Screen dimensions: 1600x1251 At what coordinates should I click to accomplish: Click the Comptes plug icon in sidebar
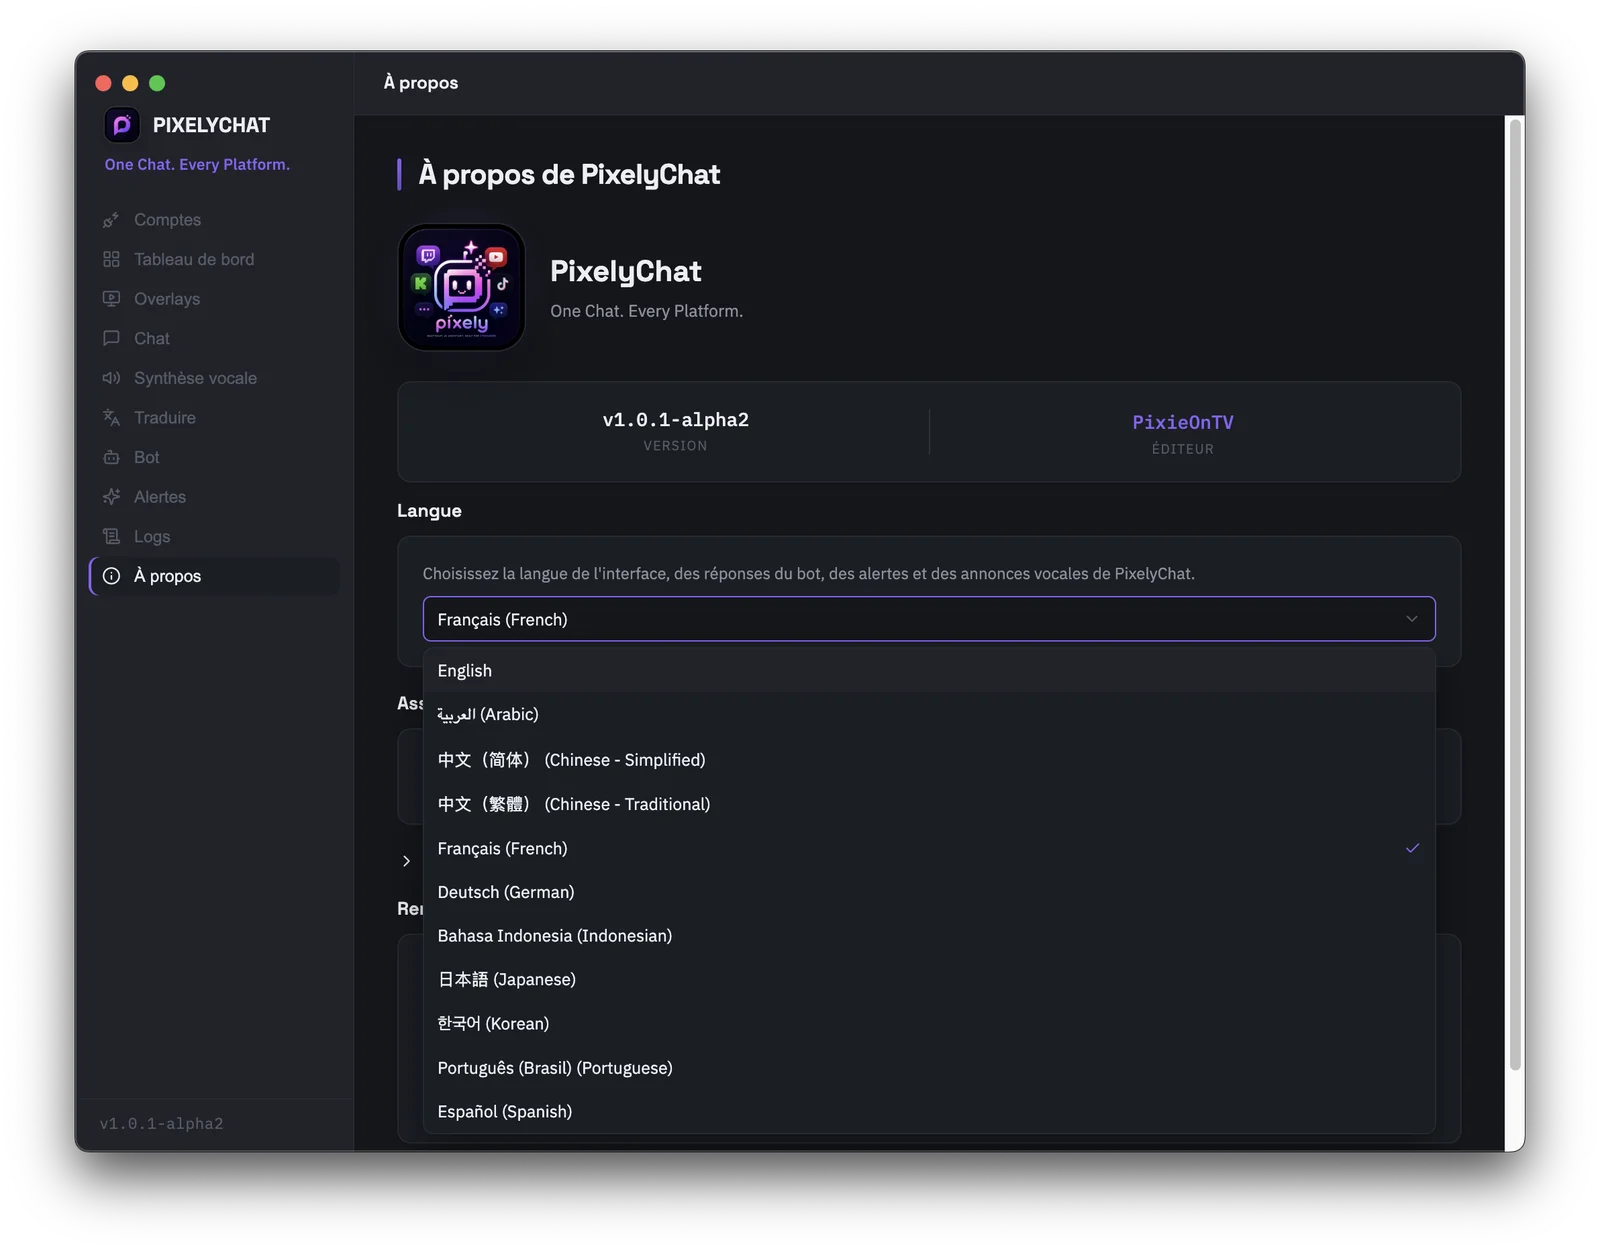111,220
